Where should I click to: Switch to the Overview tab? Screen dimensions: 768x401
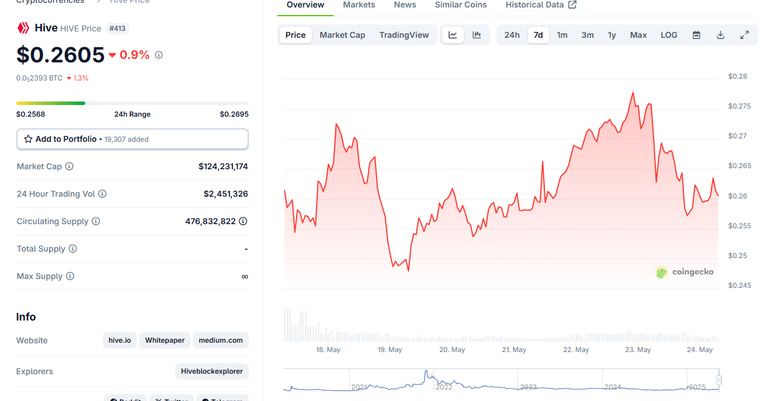tap(305, 5)
